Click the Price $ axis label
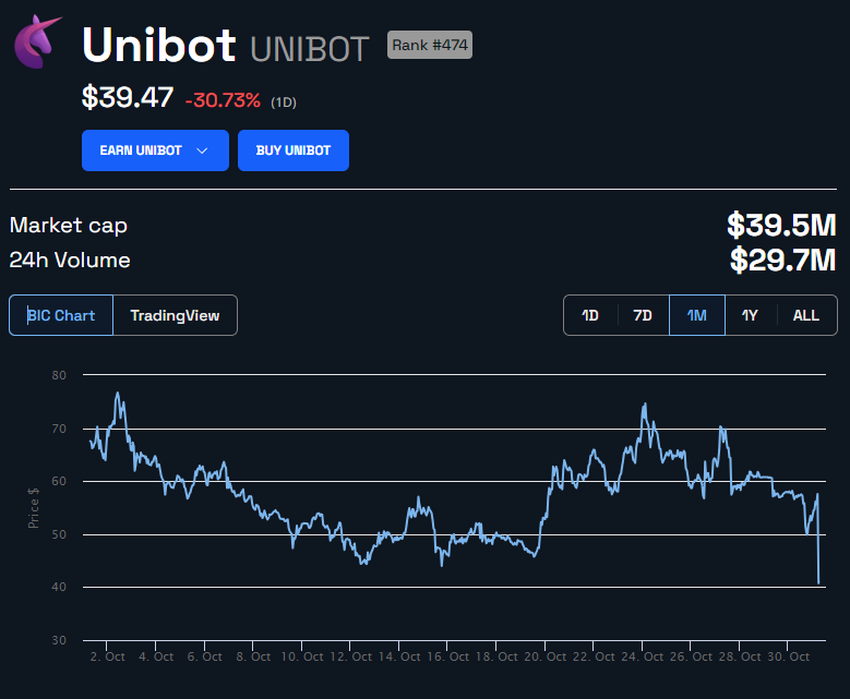850x699 pixels. pos(34,507)
